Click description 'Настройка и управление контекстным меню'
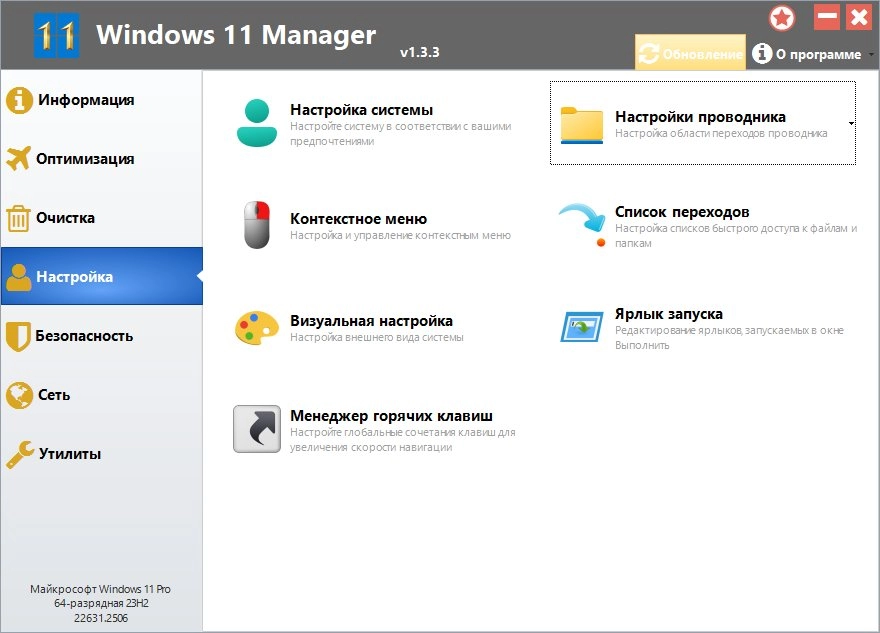Viewport: 880px width, 633px height. click(400, 235)
